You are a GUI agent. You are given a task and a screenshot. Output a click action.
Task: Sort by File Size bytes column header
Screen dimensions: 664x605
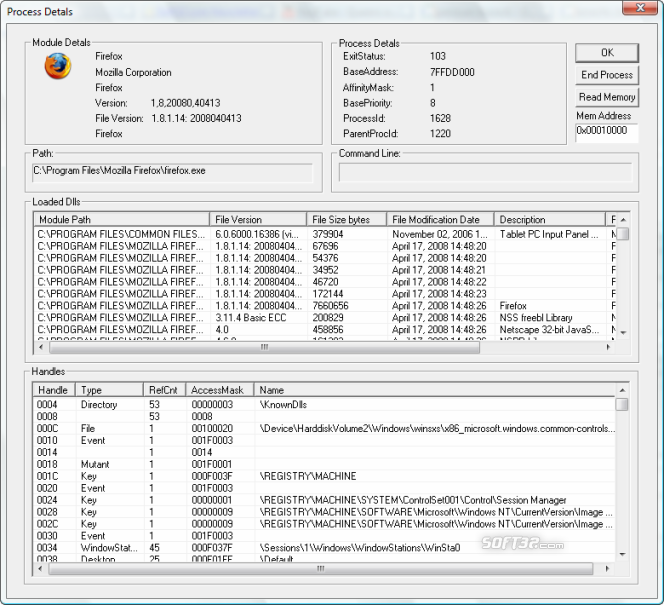pyautogui.click(x=346, y=219)
